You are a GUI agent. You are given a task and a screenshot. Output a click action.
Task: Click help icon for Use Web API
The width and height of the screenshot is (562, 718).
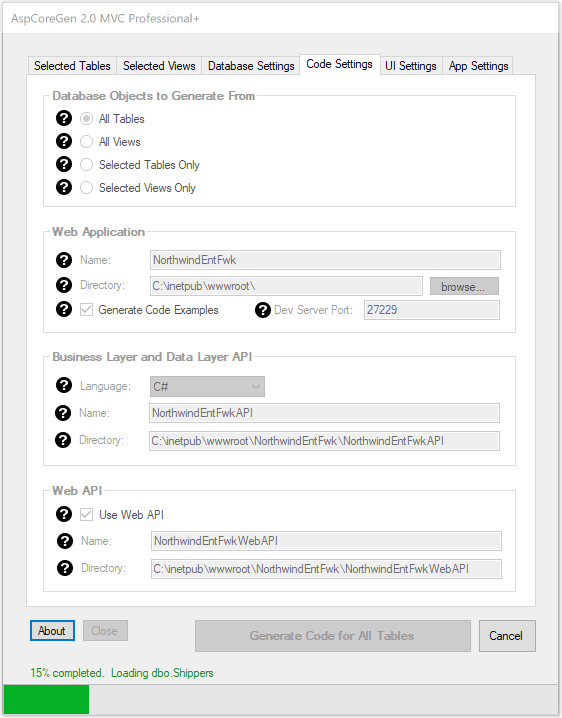click(64, 514)
